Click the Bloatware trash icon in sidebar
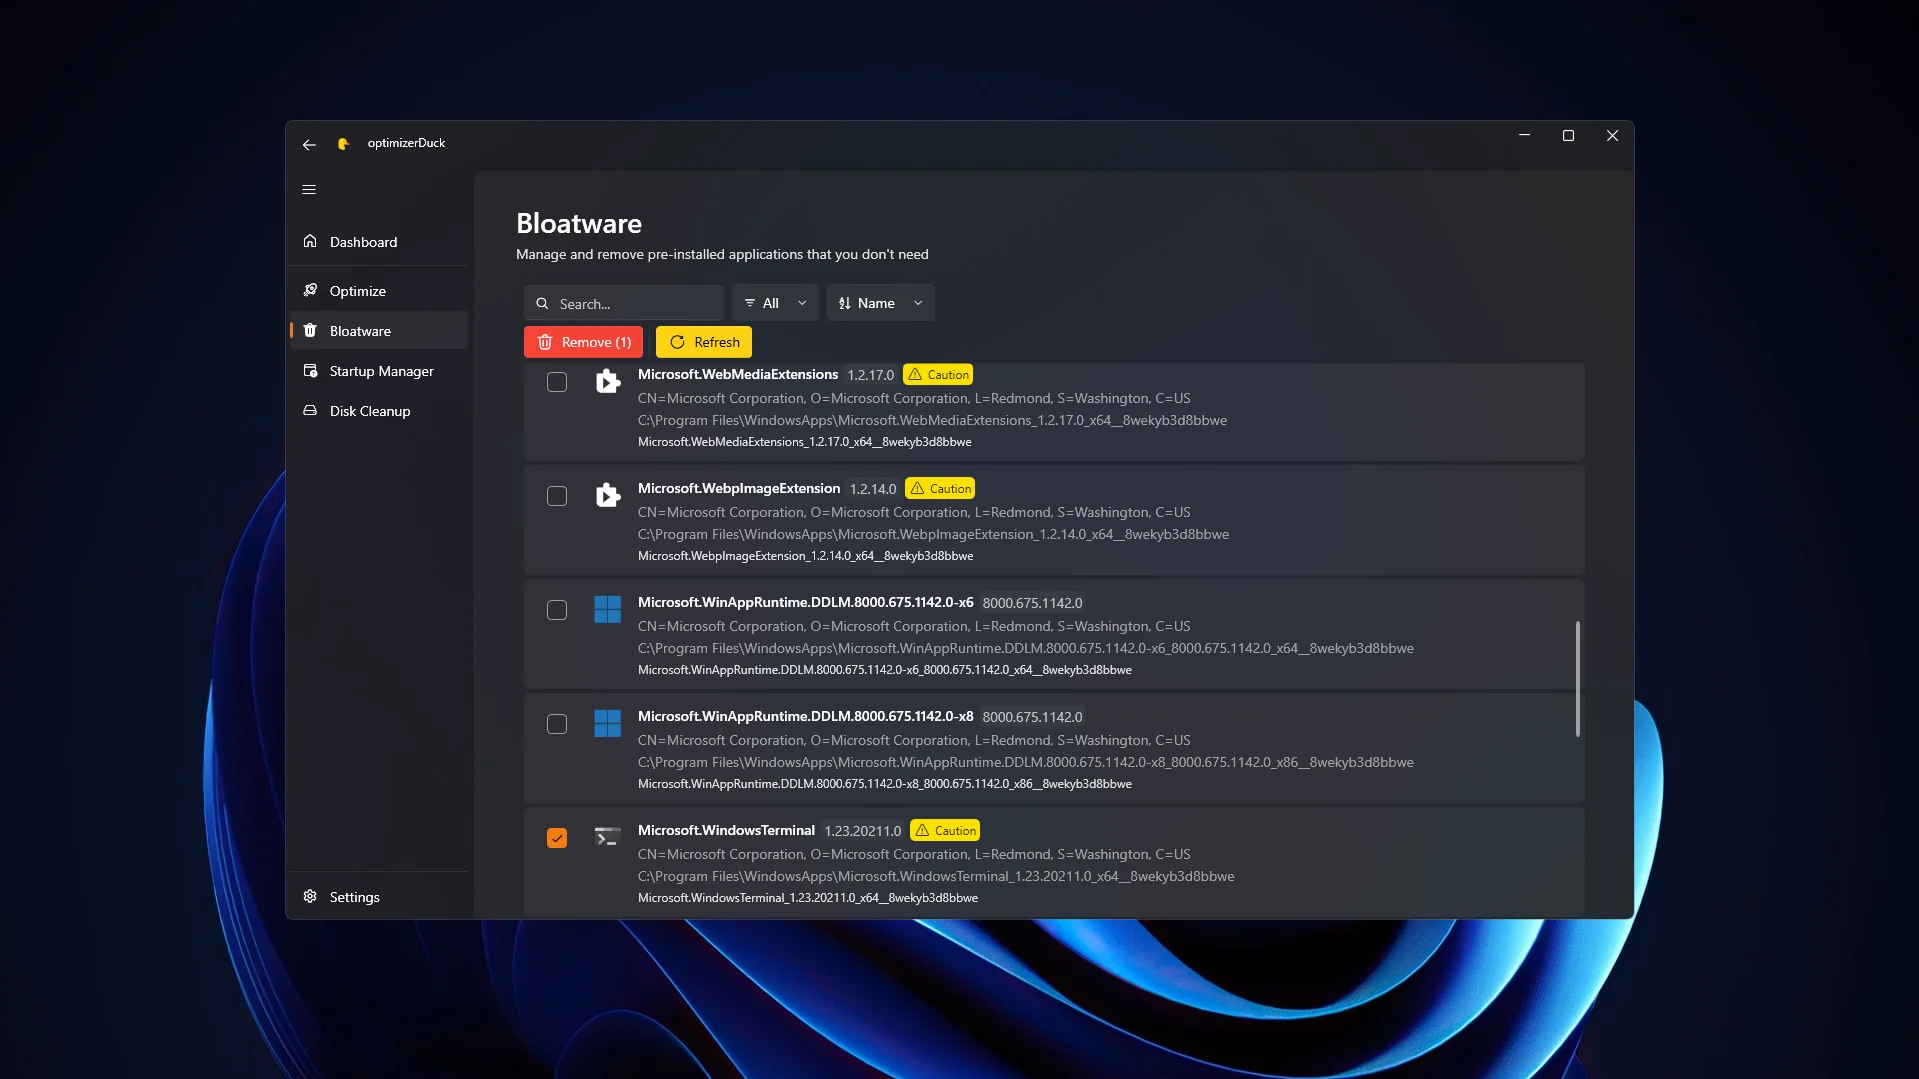Viewport: 1919px width, 1079px height. 310,331
